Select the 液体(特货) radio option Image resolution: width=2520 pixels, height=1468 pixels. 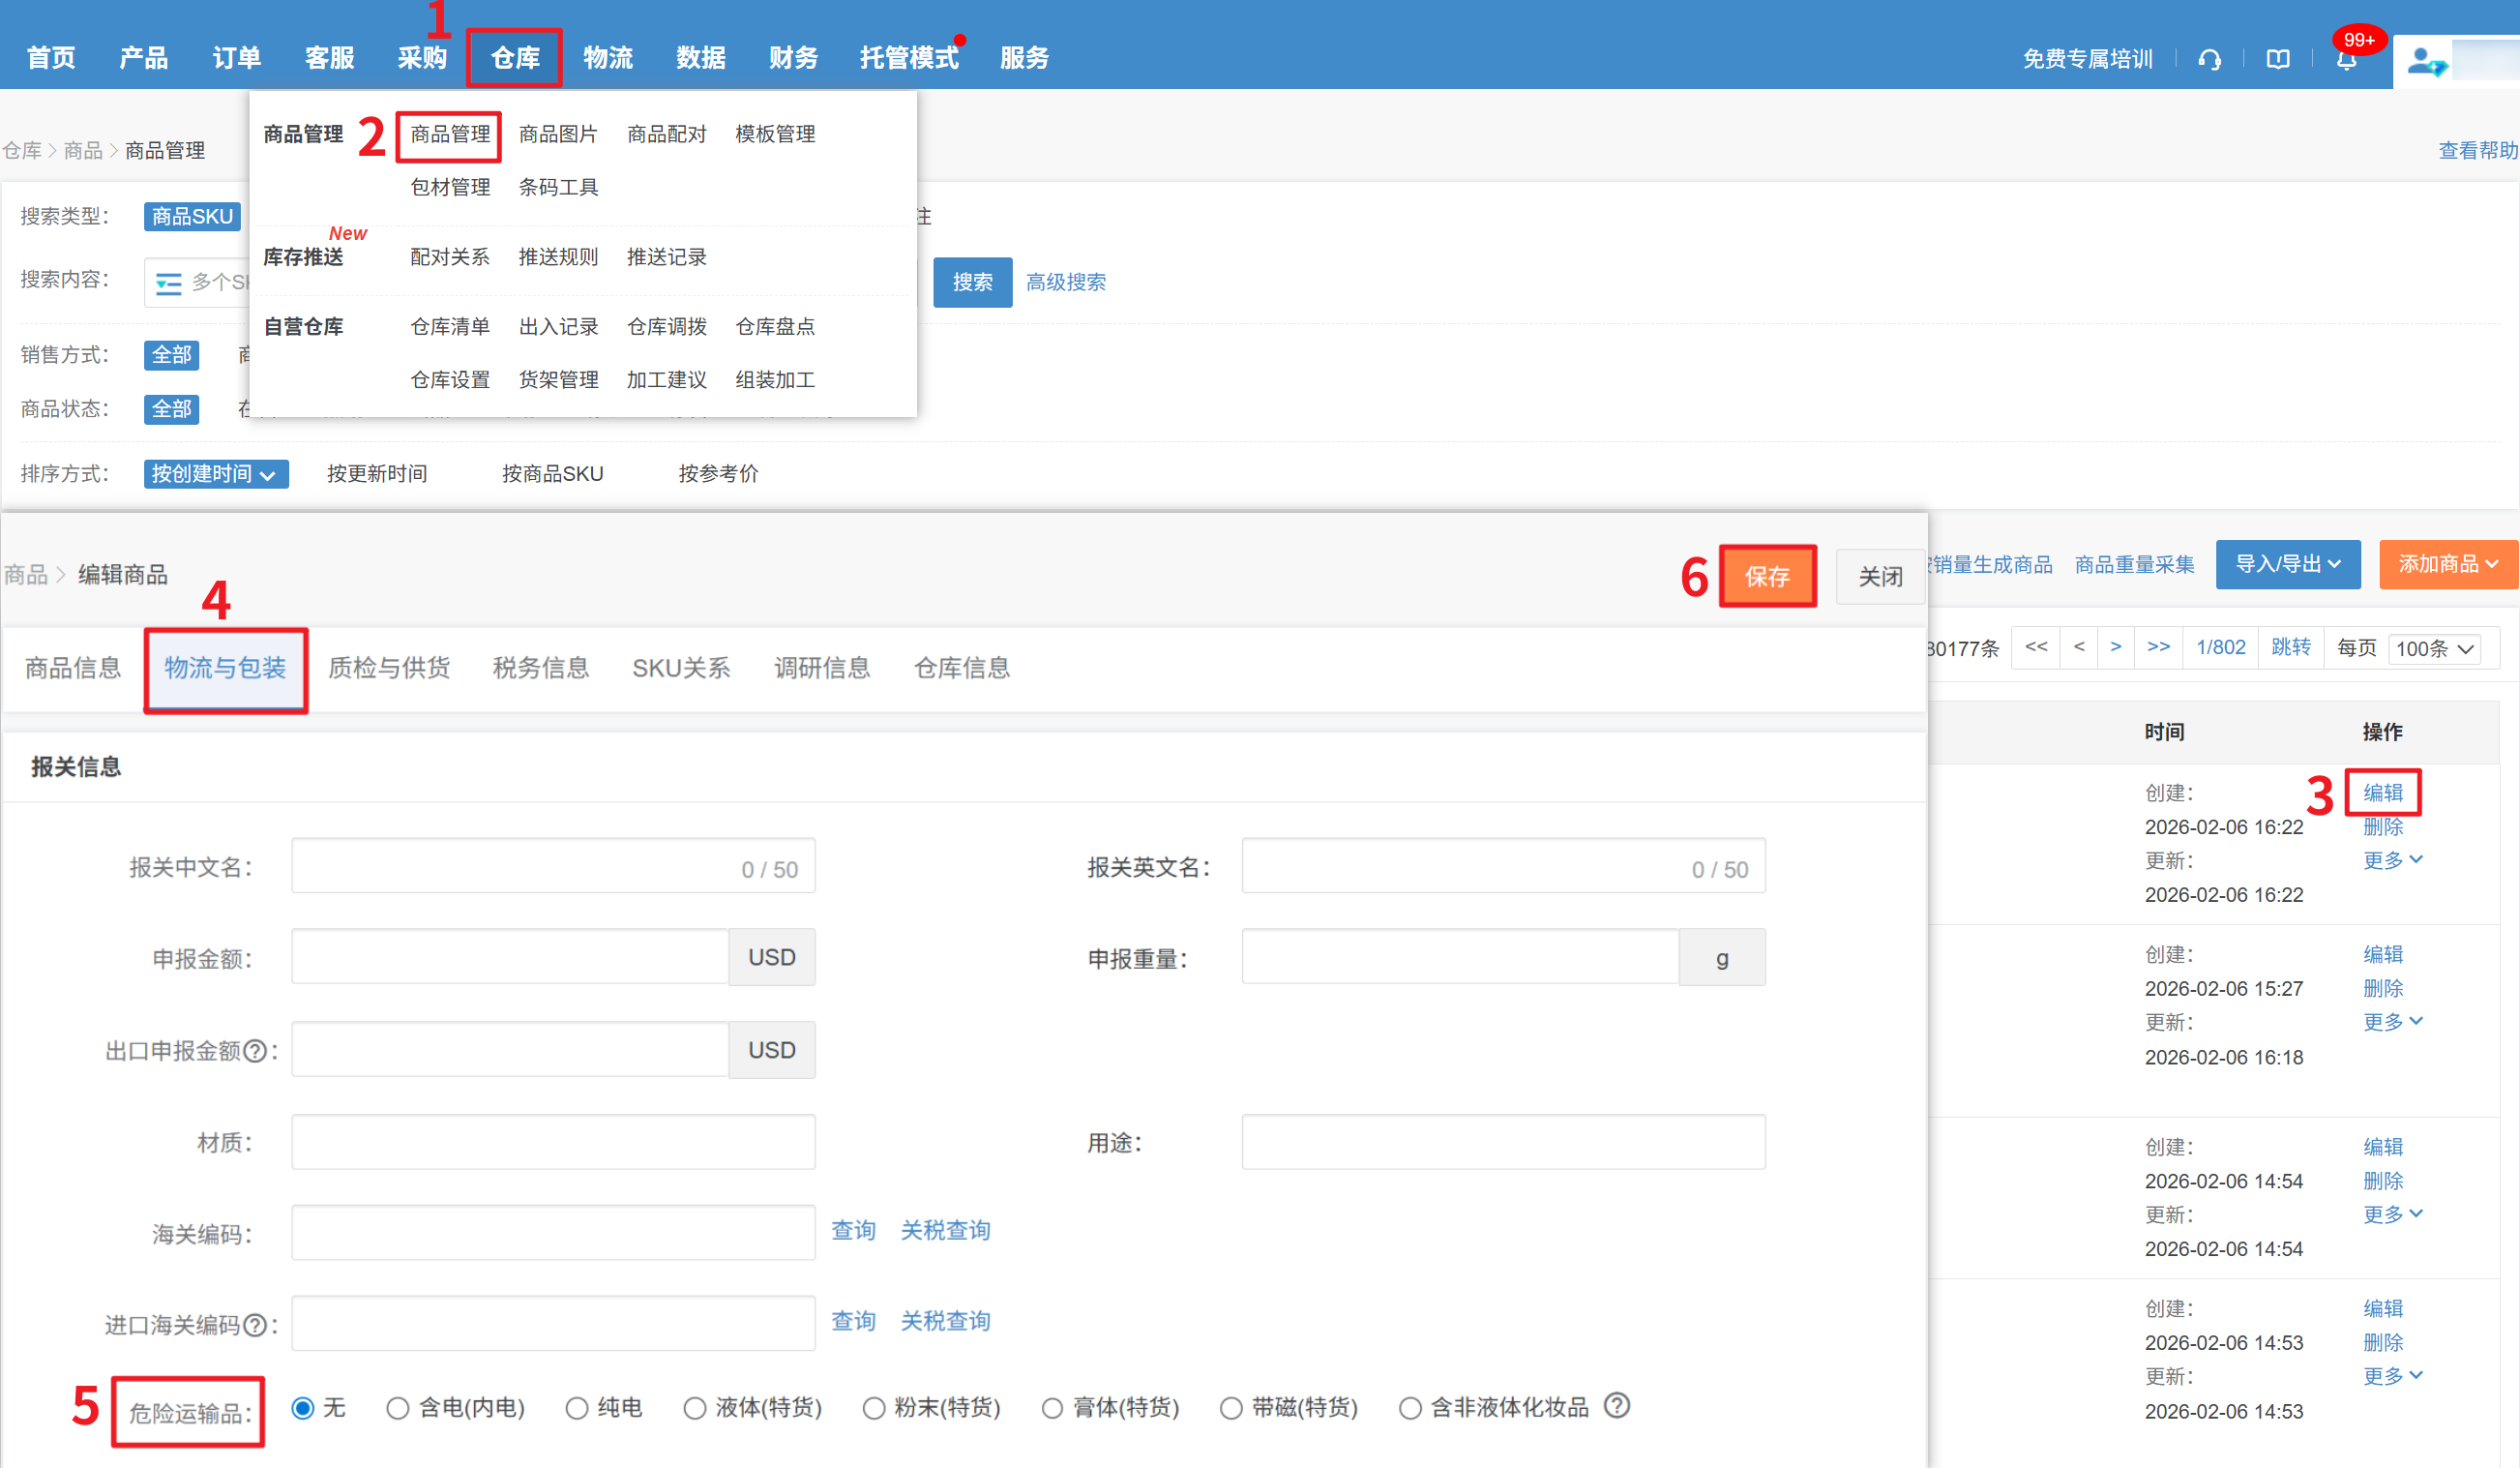click(695, 1408)
